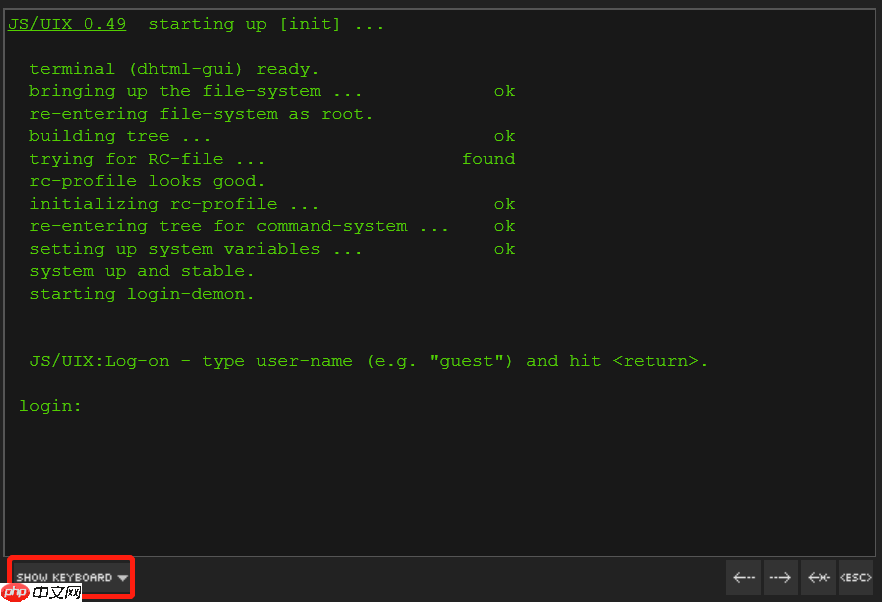
Task: Click the escape control at far bottom right
Action: (856, 577)
